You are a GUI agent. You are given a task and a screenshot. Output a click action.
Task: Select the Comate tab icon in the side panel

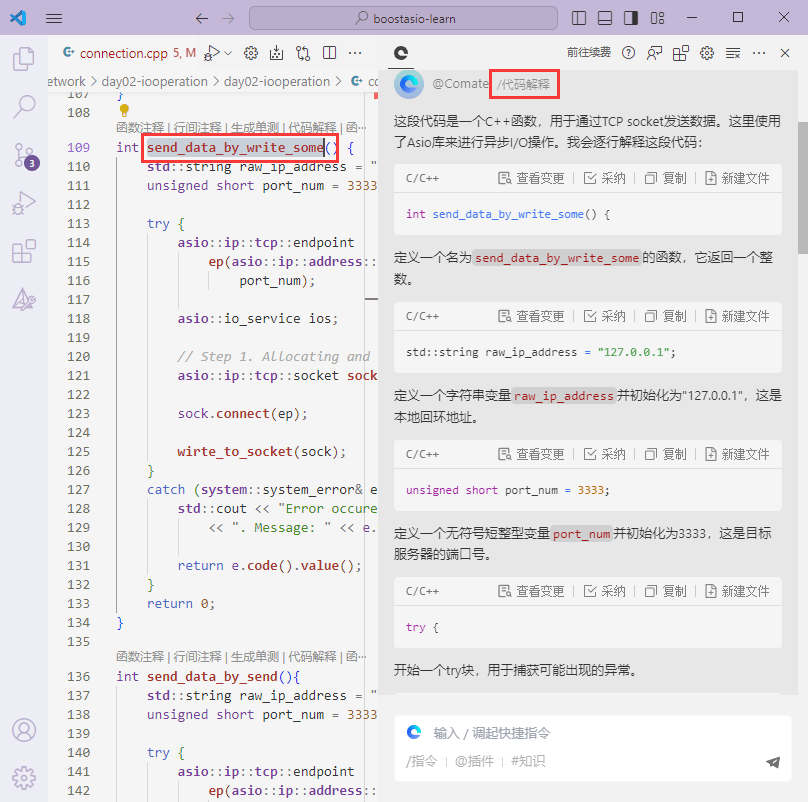point(401,53)
